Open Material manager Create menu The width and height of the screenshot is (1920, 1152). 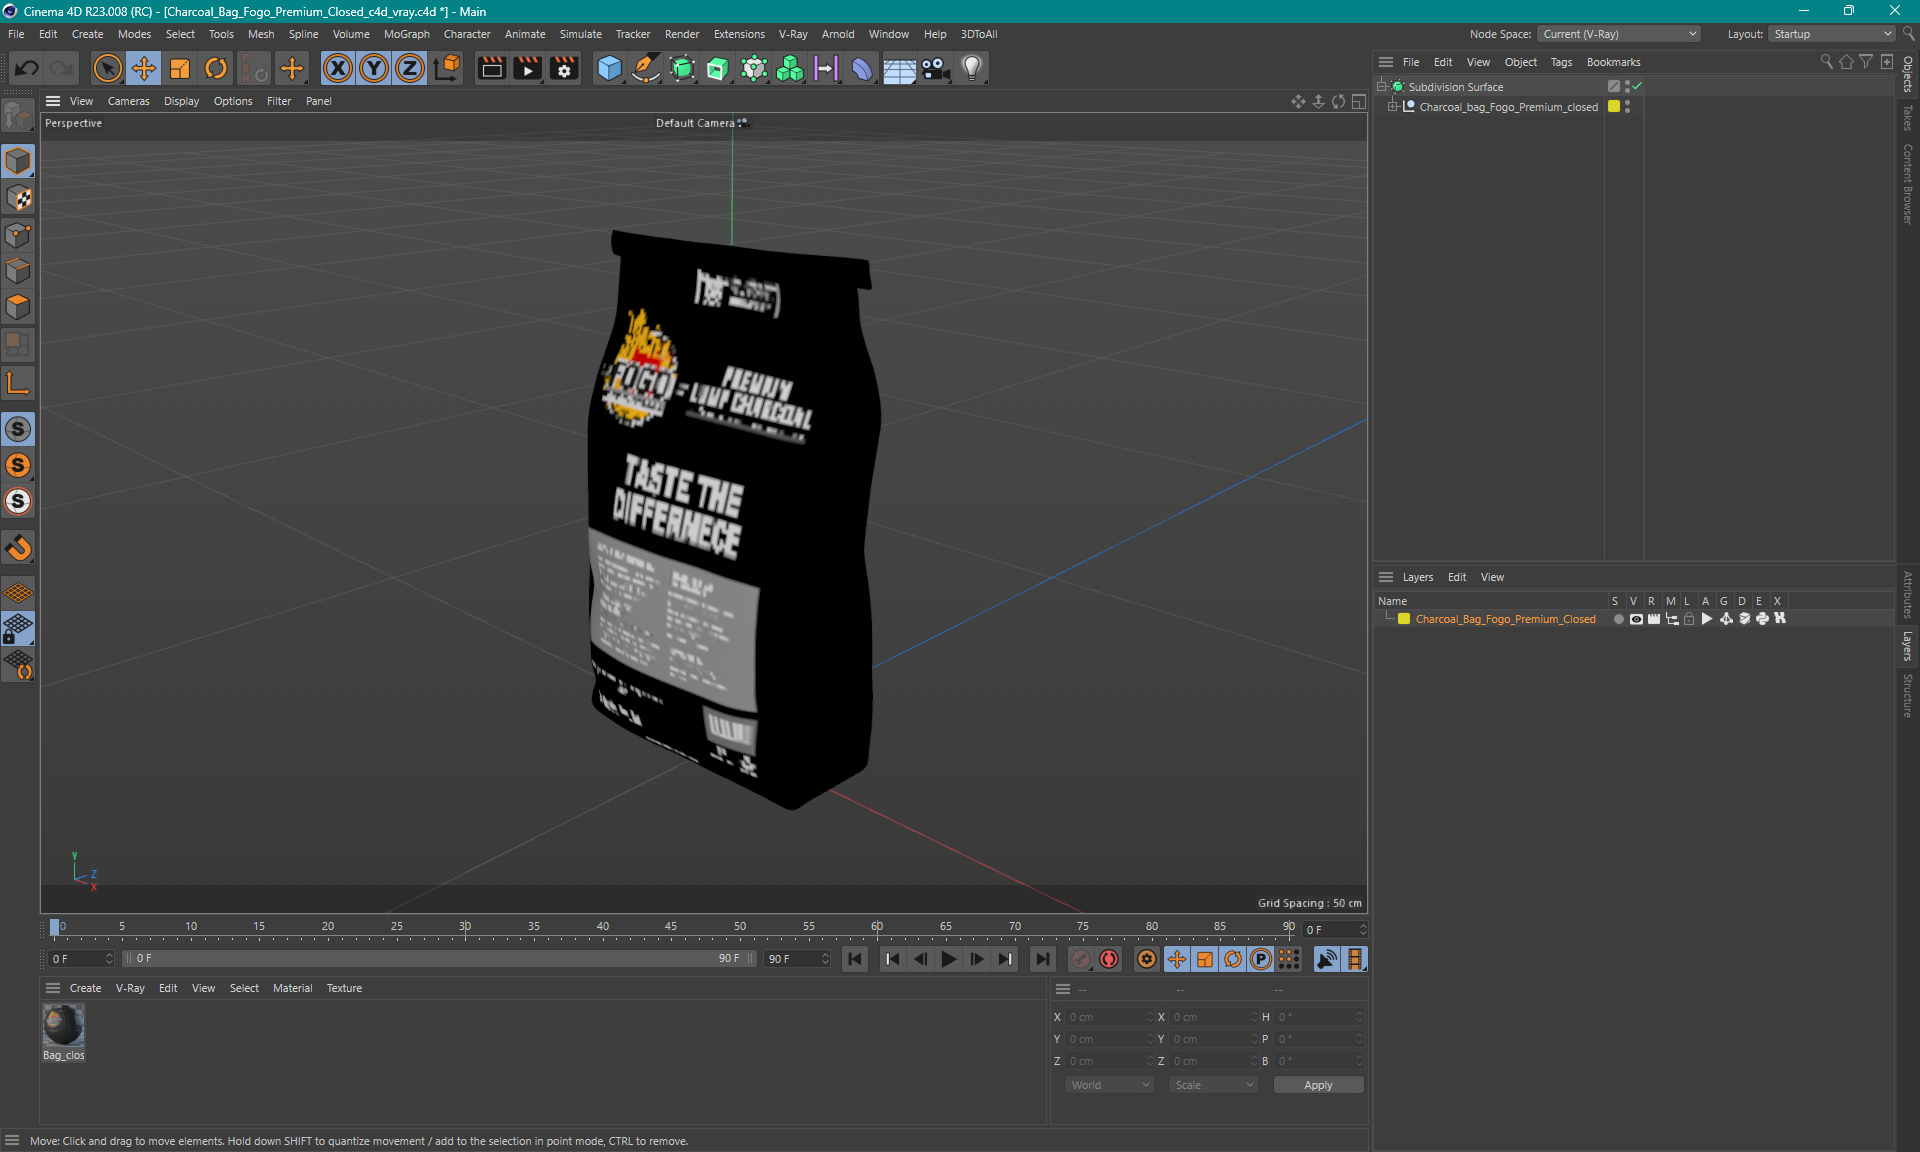[85, 988]
